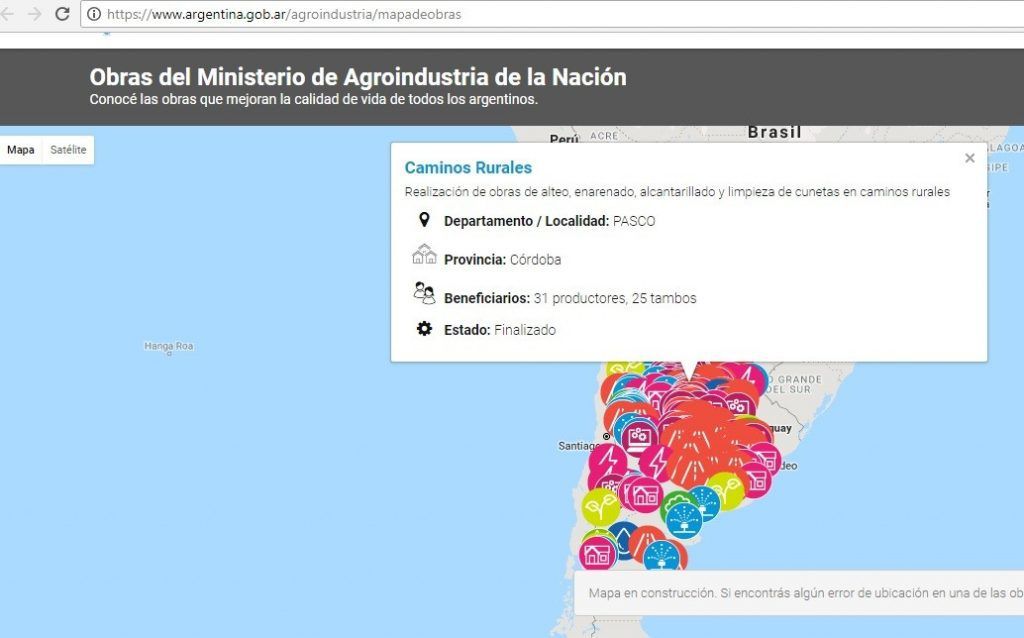1024x638 pixels.
Task: Select the Mapa view tab
Action: pos(21,150)
